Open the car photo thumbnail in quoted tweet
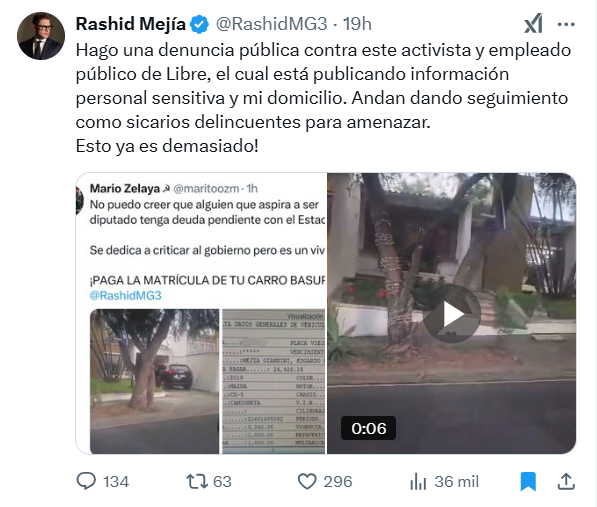Screen dimensions: 597x507 click(x=155, y=381)
